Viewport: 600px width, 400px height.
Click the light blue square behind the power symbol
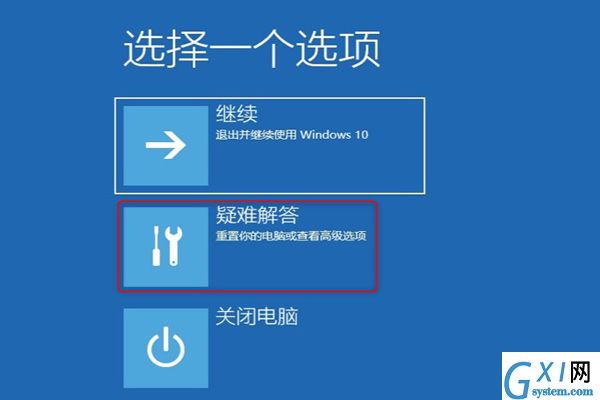166,348
